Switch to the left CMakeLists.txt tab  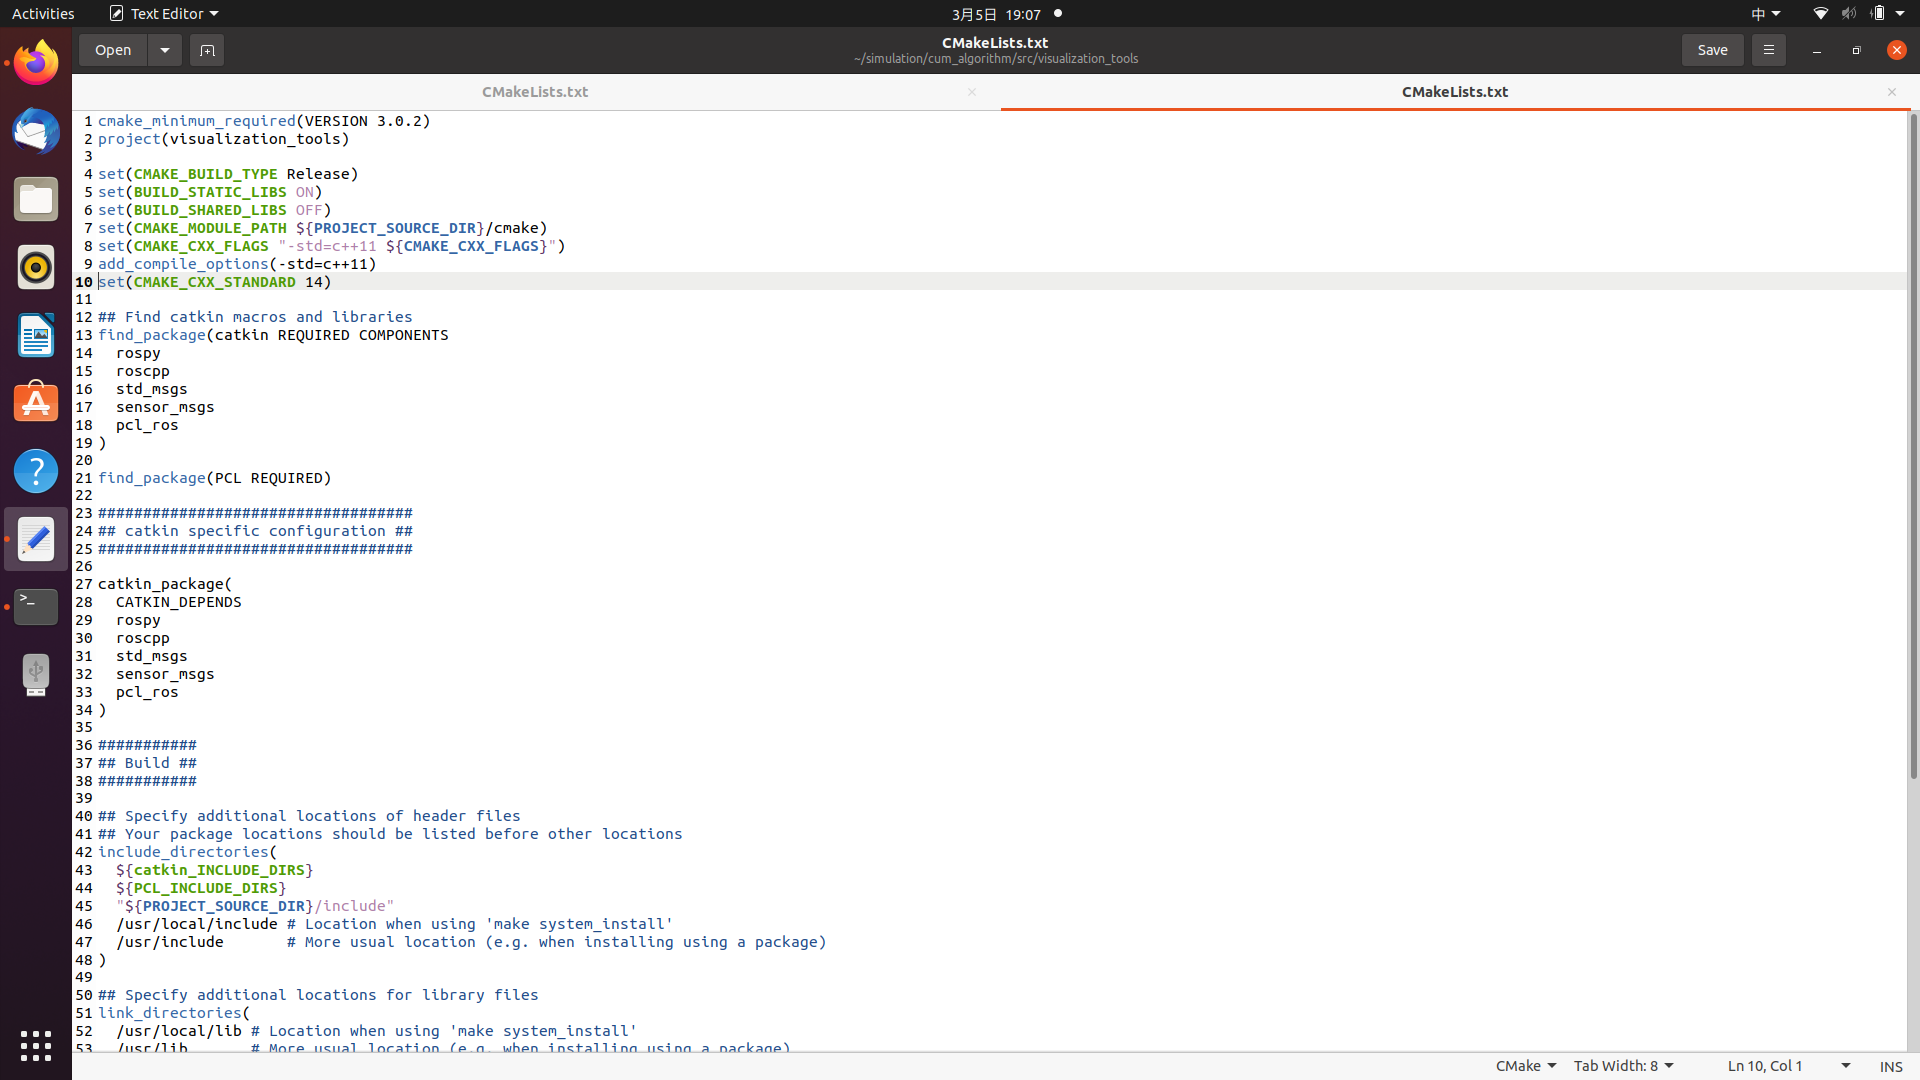pyautogui.click(x=535, y=91)
